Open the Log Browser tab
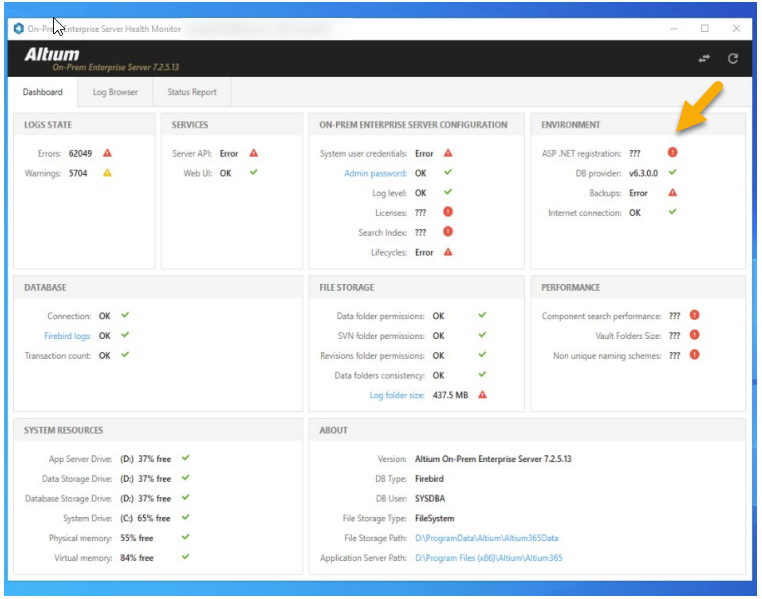 click(115, 92)
